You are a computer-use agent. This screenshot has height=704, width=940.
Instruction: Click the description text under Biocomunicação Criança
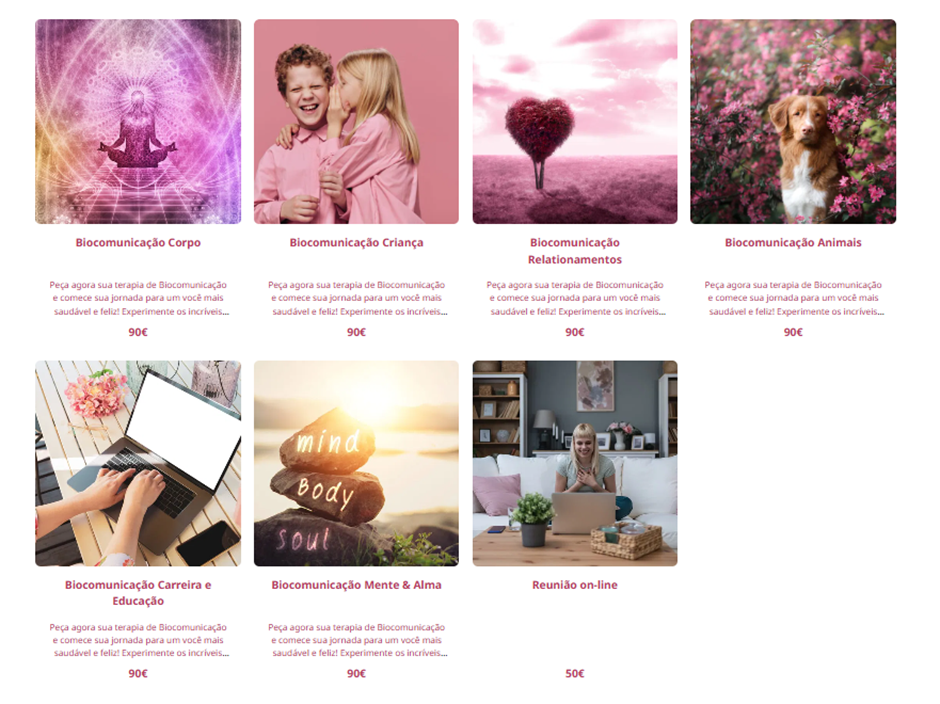(356, 298)
